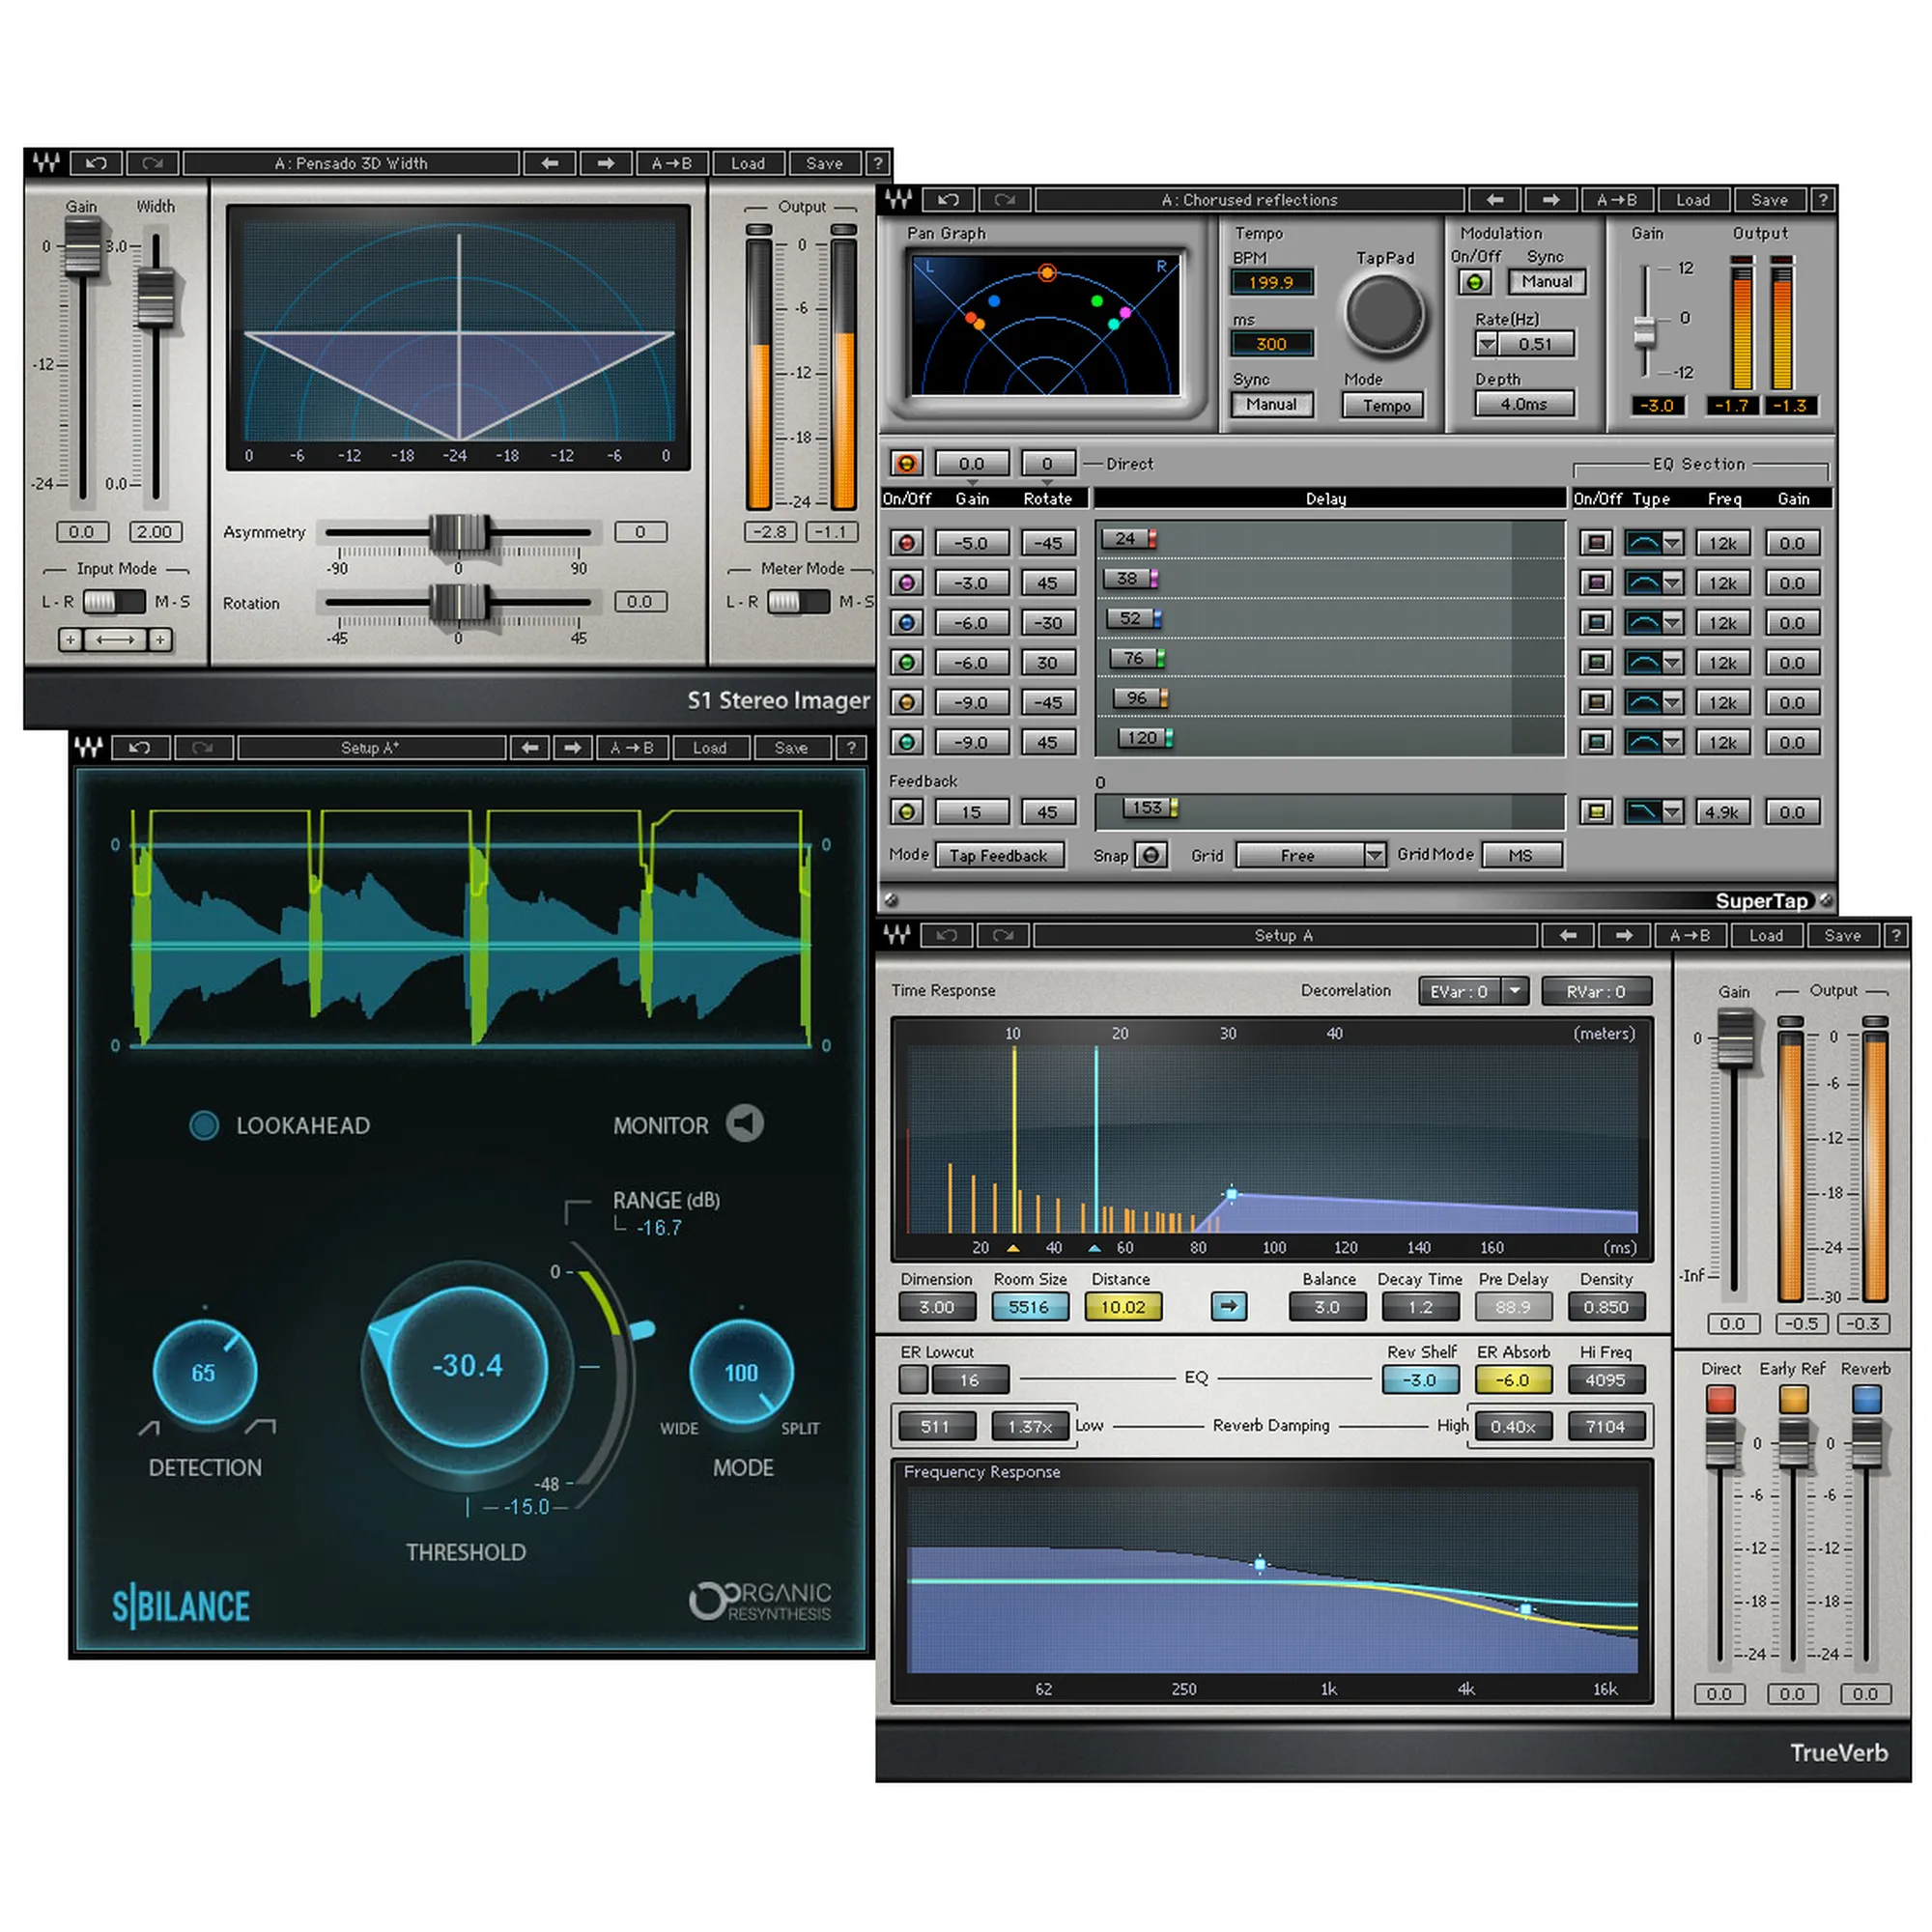1932x1932 pixels.
Task: Click Load in S1 Stereo Imager toolbar
Action: click(748, 163)
